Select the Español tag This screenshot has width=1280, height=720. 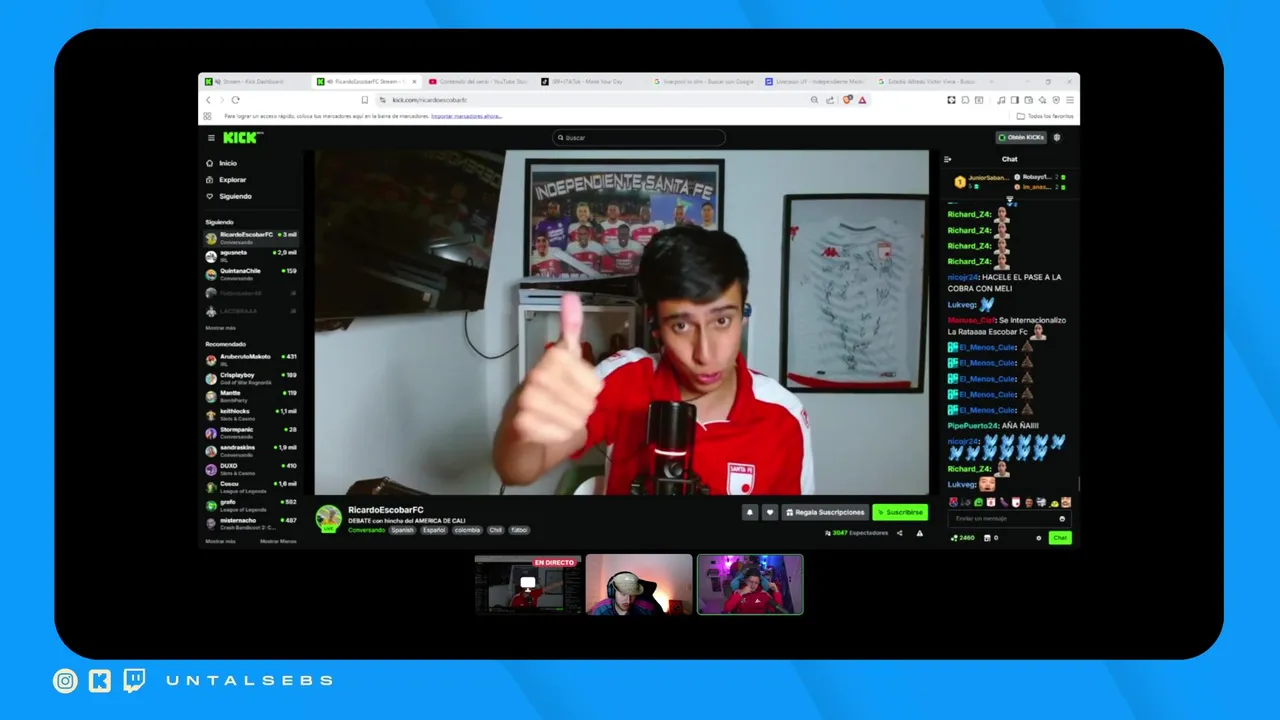pyautogui.click(x=434, y=530)
